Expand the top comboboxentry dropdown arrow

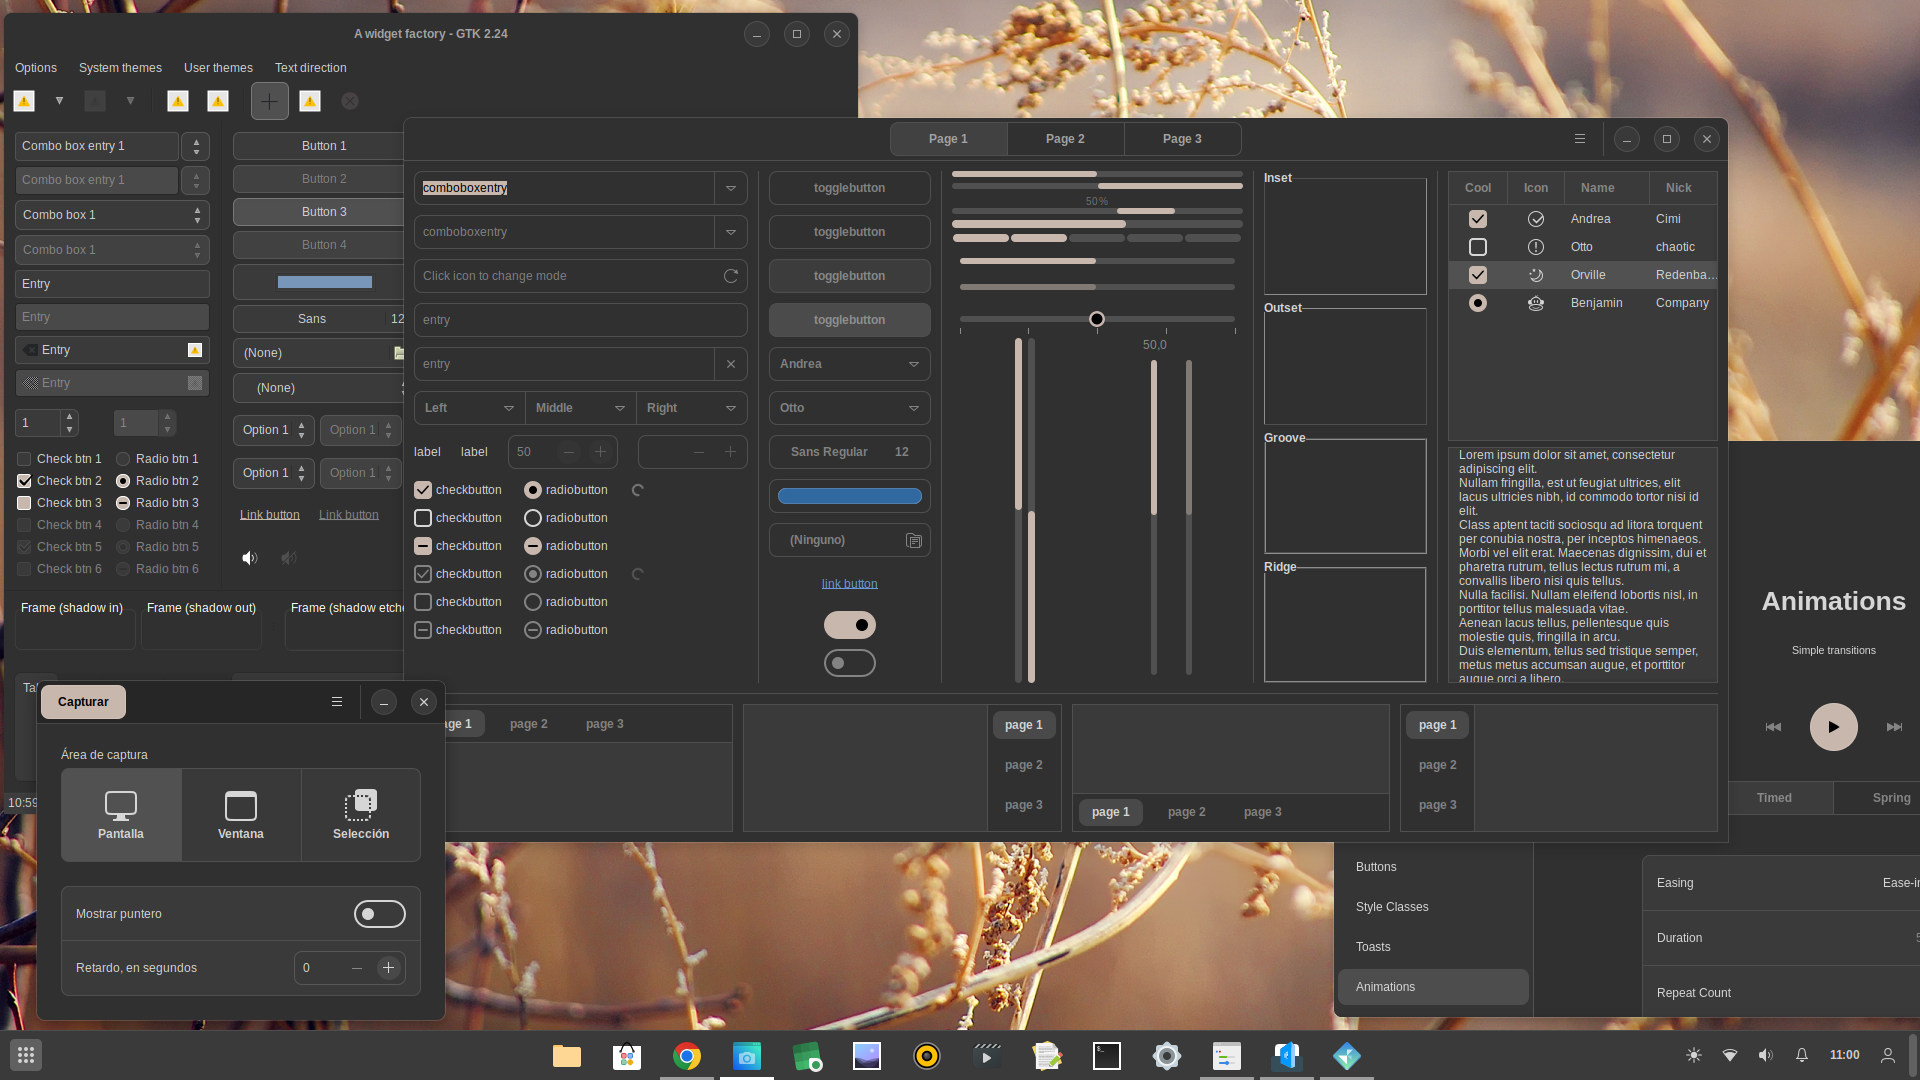click(x=731, y=188)
